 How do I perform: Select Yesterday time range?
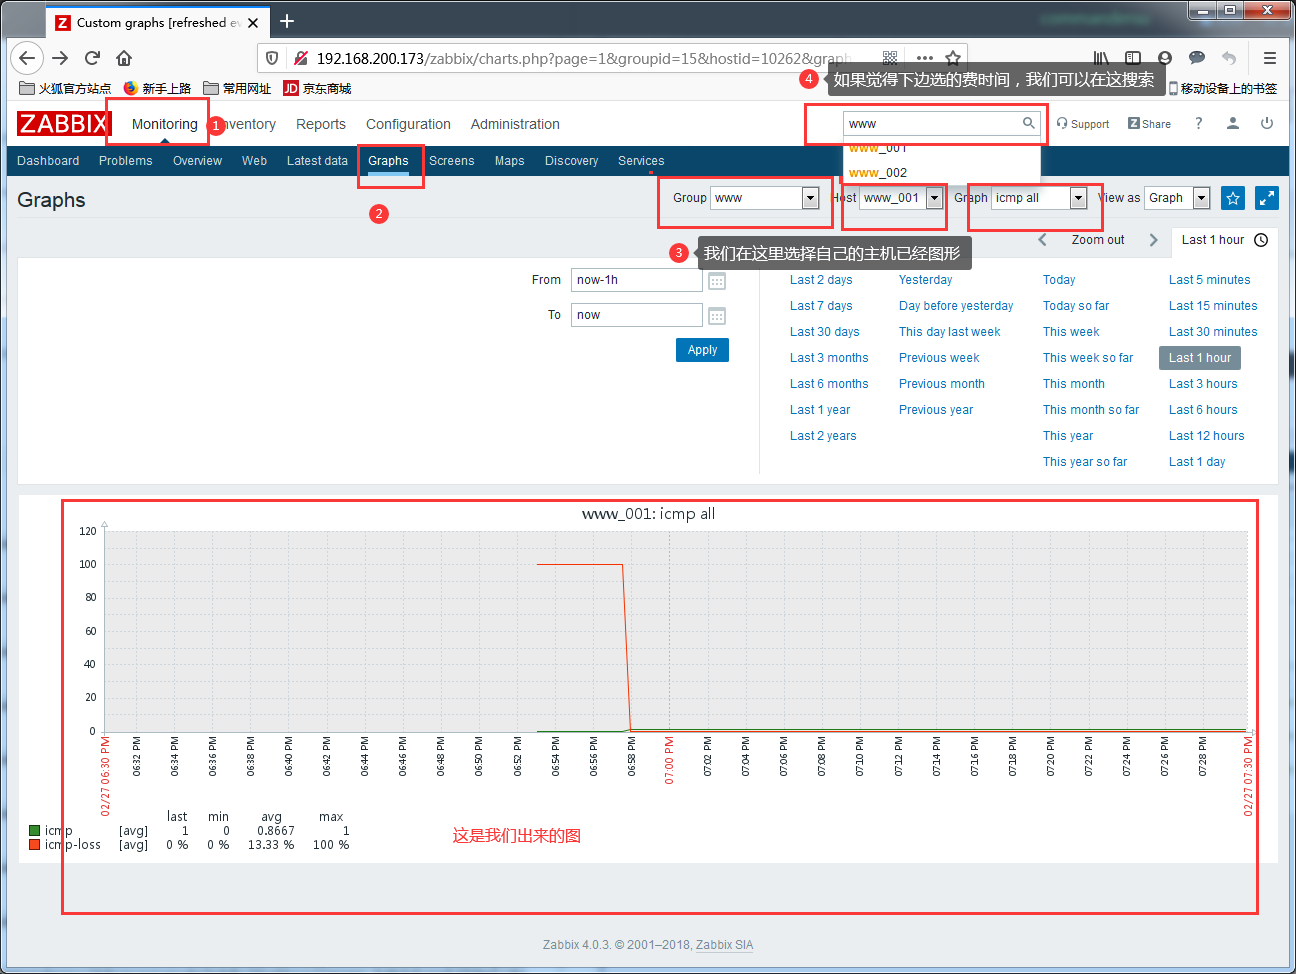(x=925, y=280)
